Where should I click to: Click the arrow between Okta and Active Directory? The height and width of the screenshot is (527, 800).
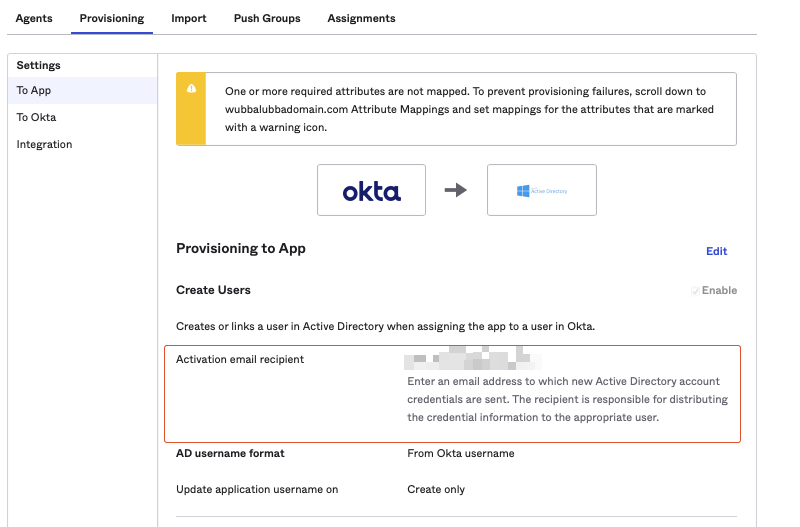pos(456,190)
